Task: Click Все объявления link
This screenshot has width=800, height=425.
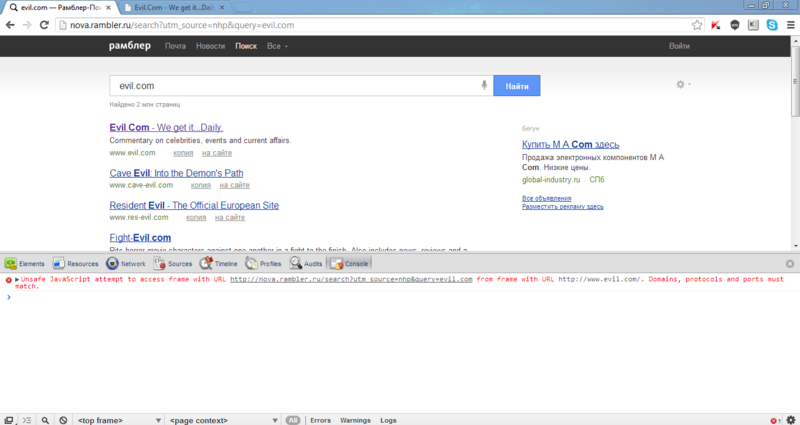Action: tap(546, 198)
